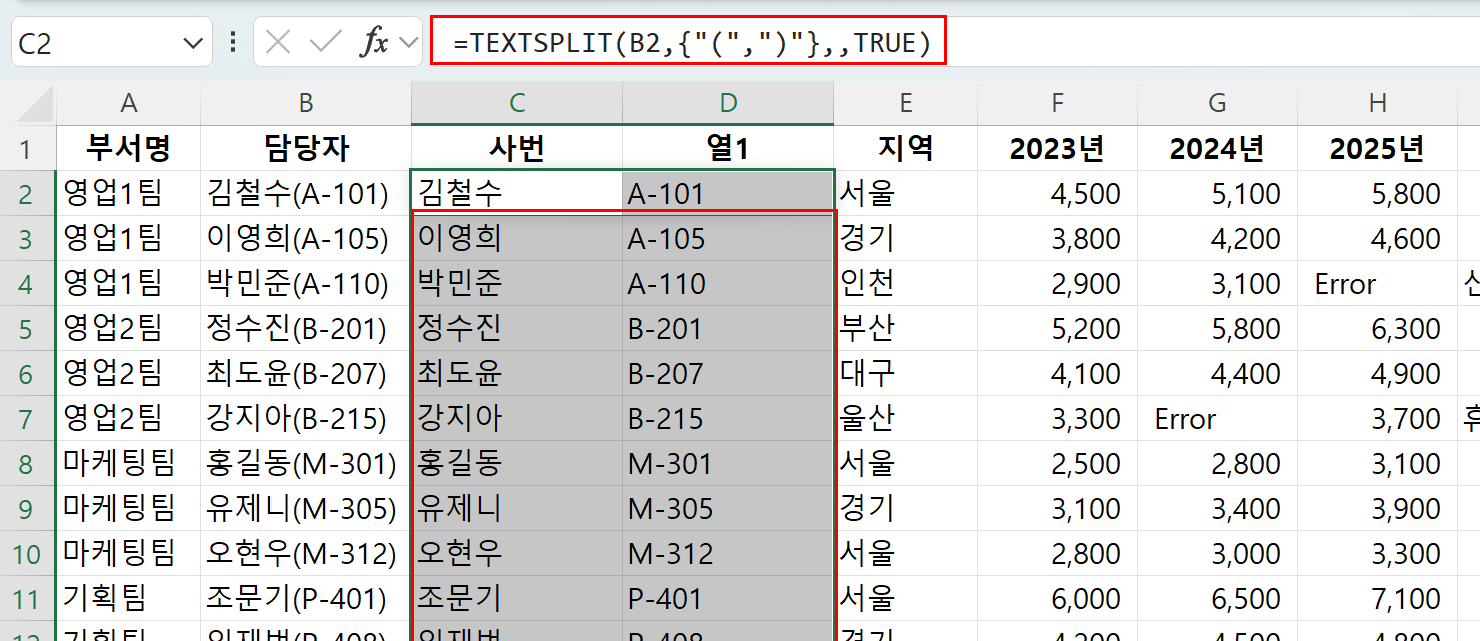Click header cell 지역
The height and width of the screenshot is (641, 1480).
[x=906, y=149]
